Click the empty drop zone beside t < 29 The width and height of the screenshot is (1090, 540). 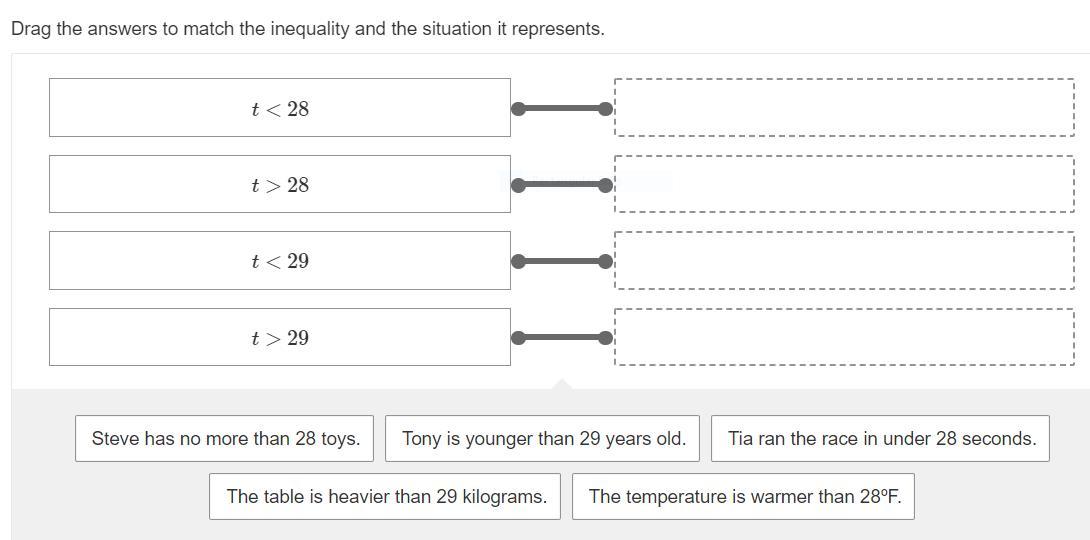point(845,261)
